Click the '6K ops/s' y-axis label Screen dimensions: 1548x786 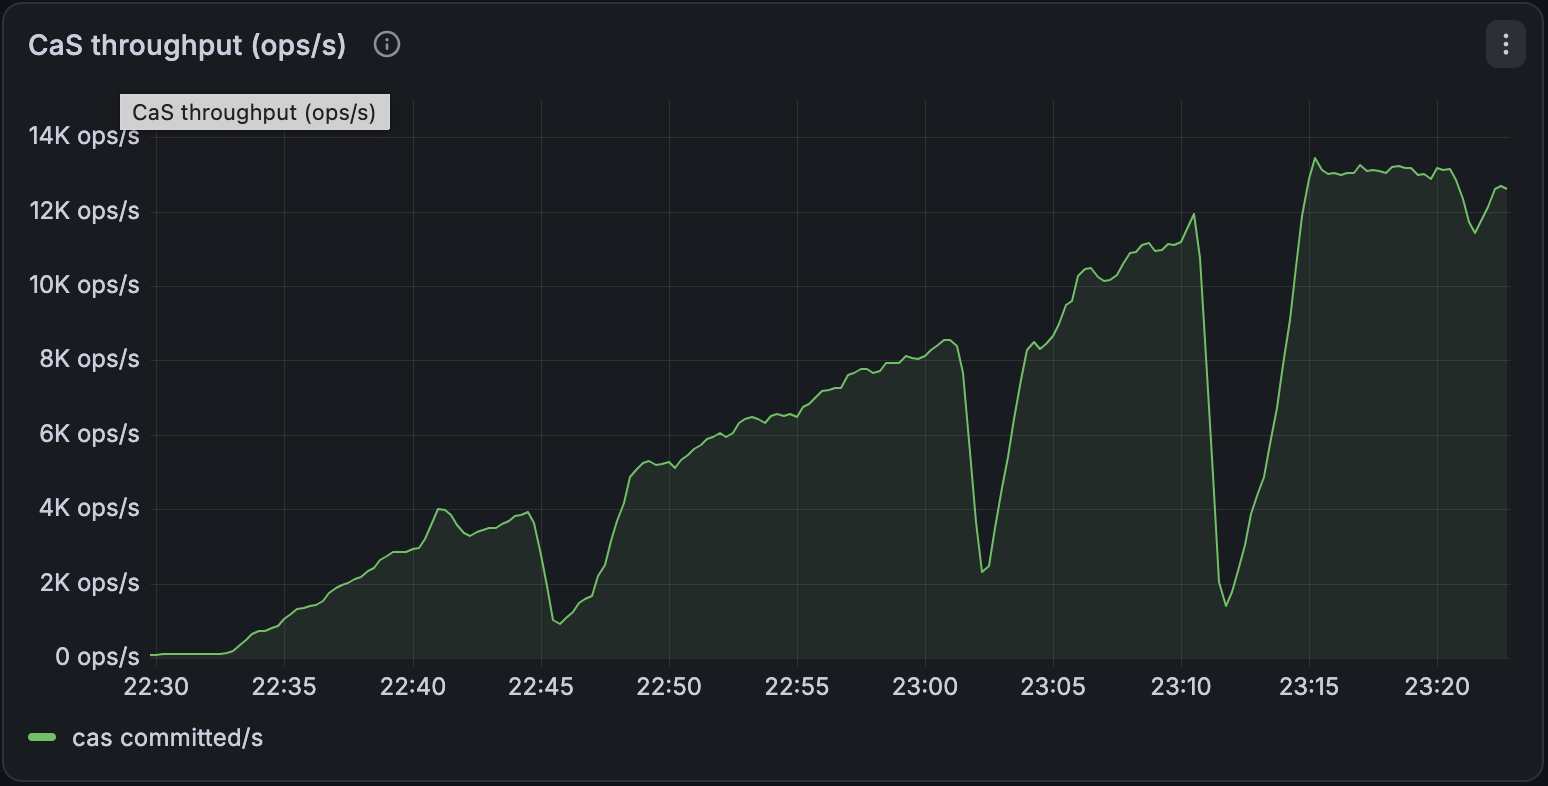(90, 434)
